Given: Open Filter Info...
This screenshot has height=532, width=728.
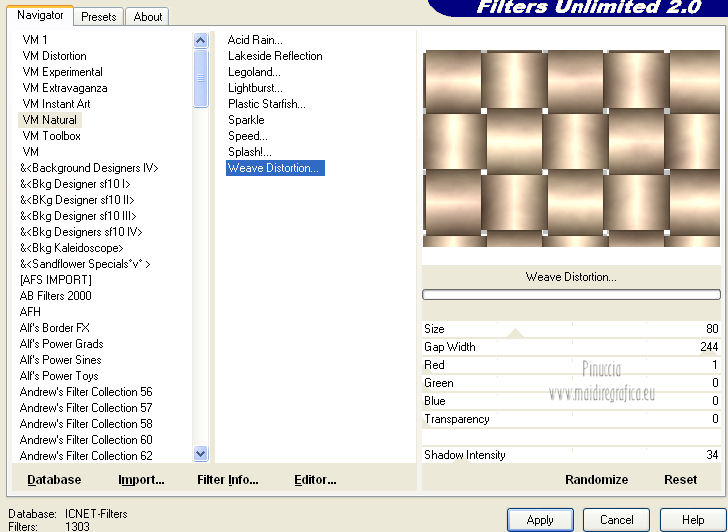Looking at the screenshot, I should tap(228, 480).
